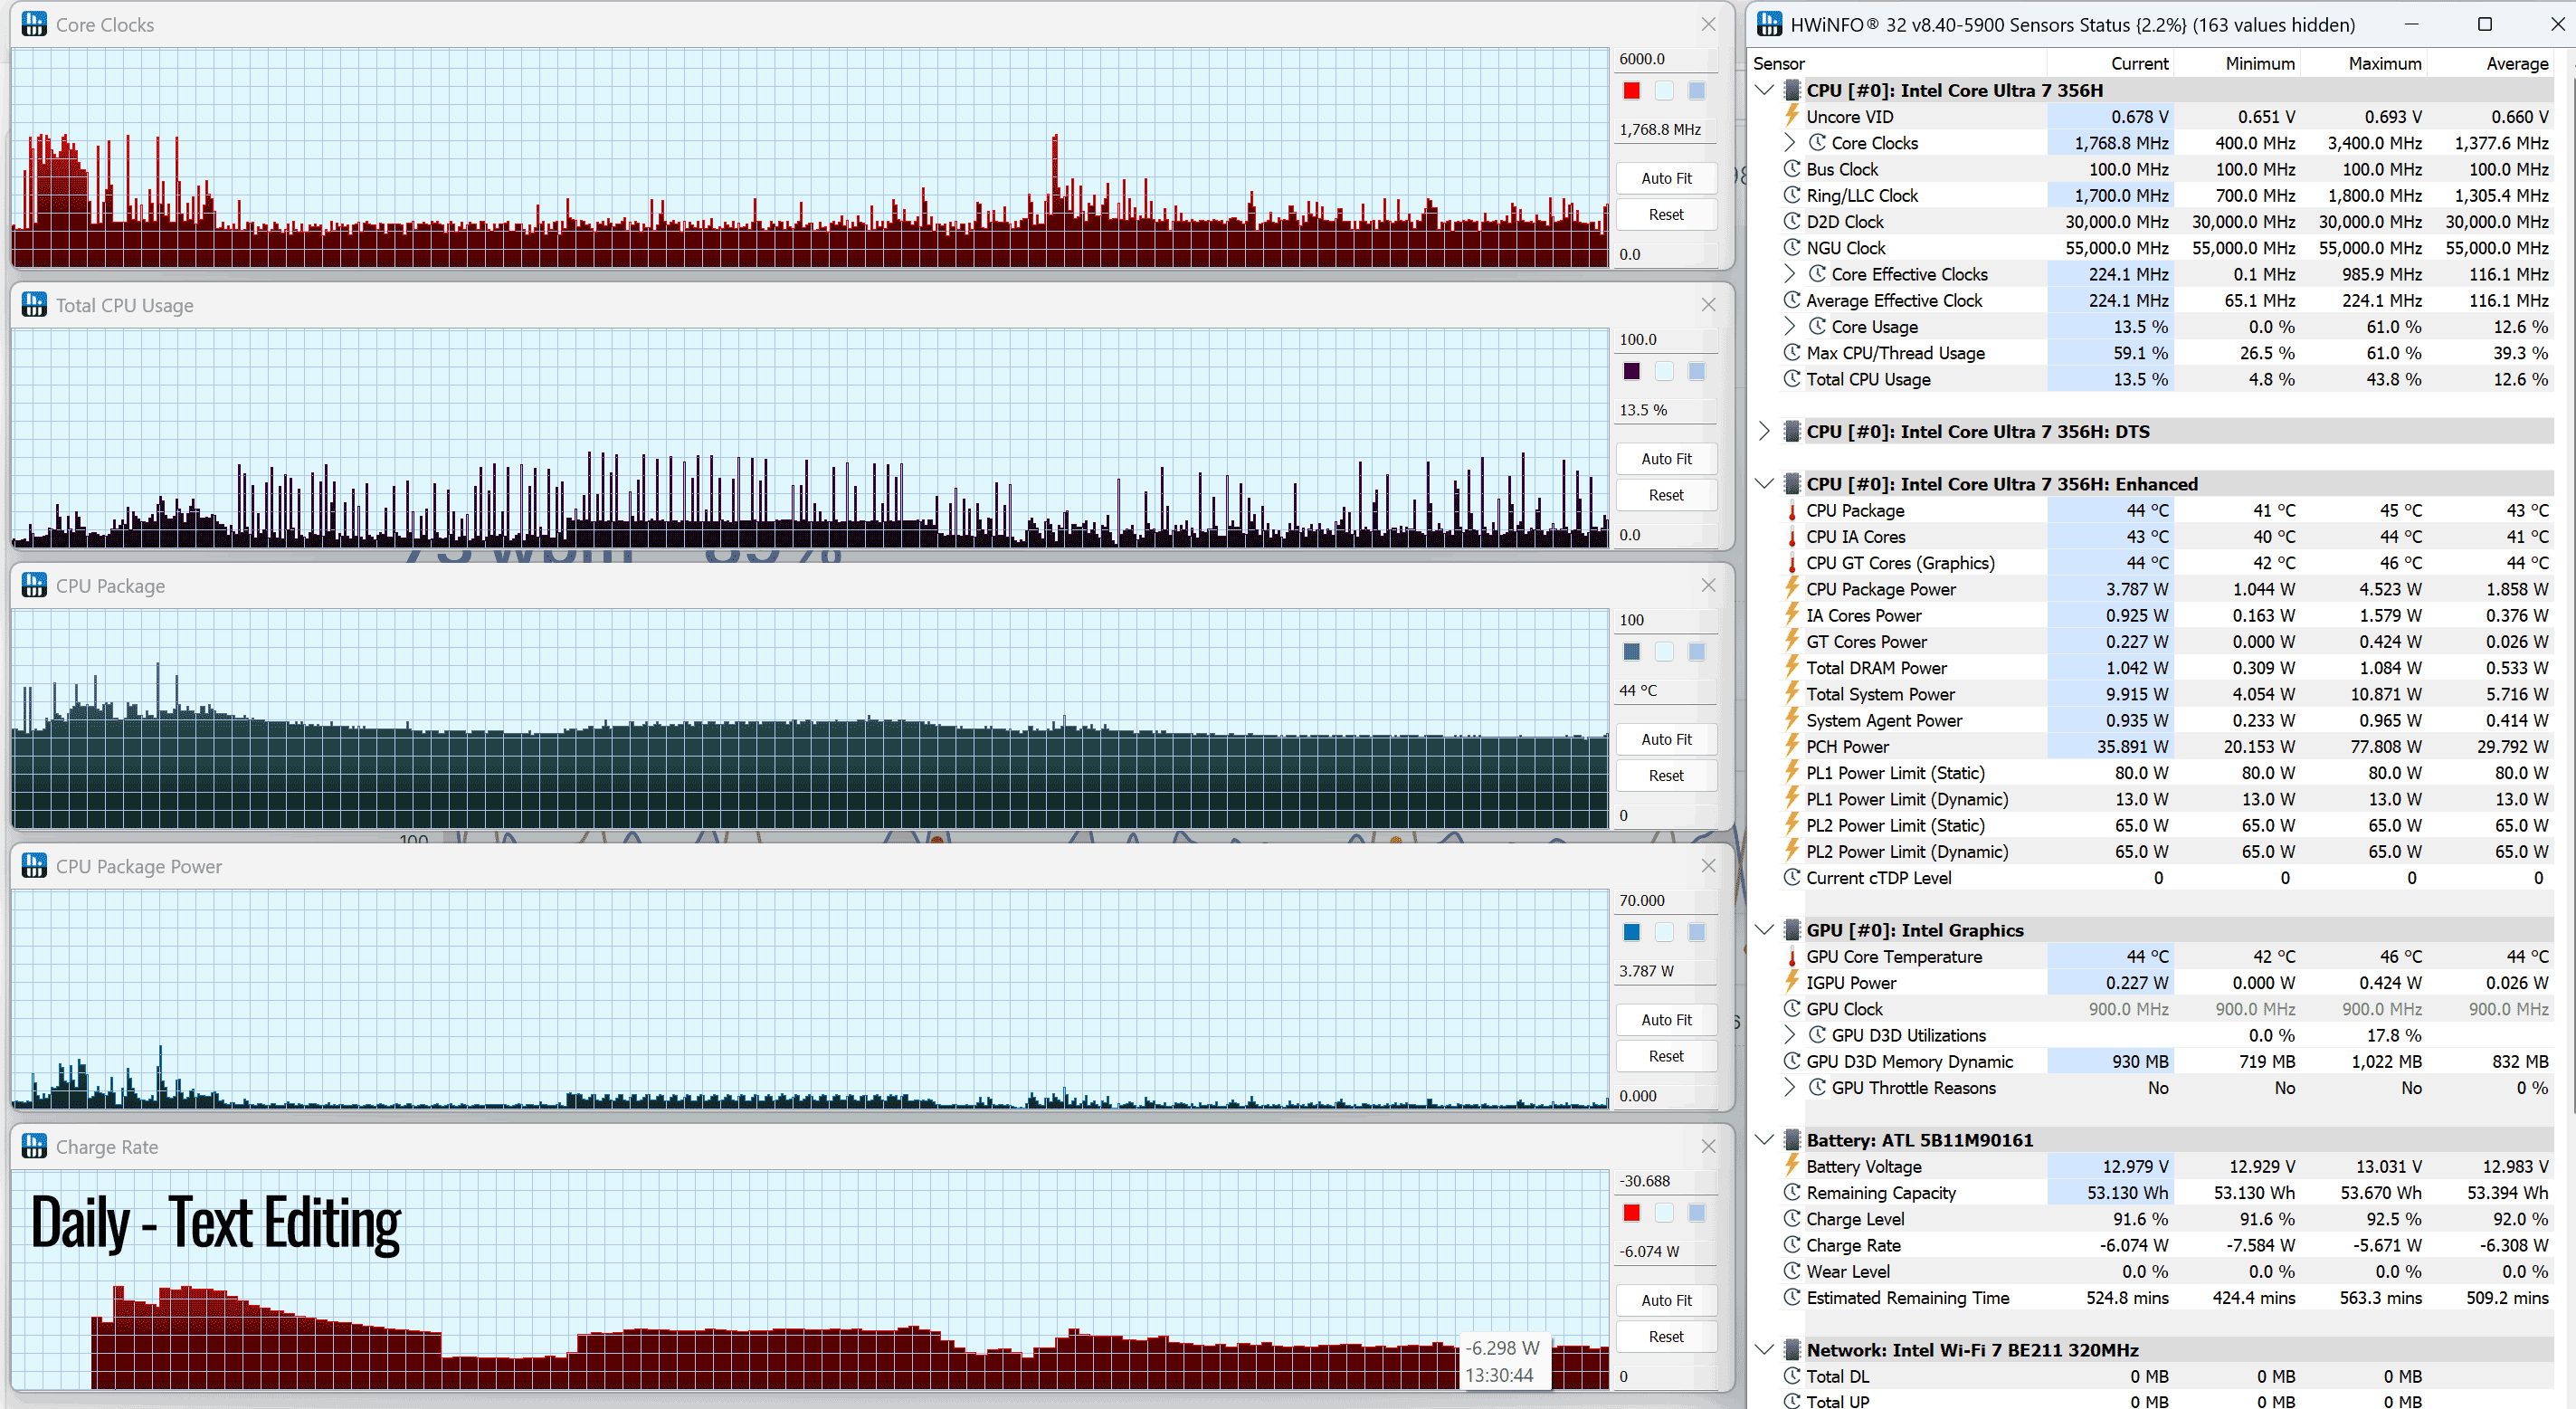Expand the Core Clocks sensor subtree

tap(1790, 143)
